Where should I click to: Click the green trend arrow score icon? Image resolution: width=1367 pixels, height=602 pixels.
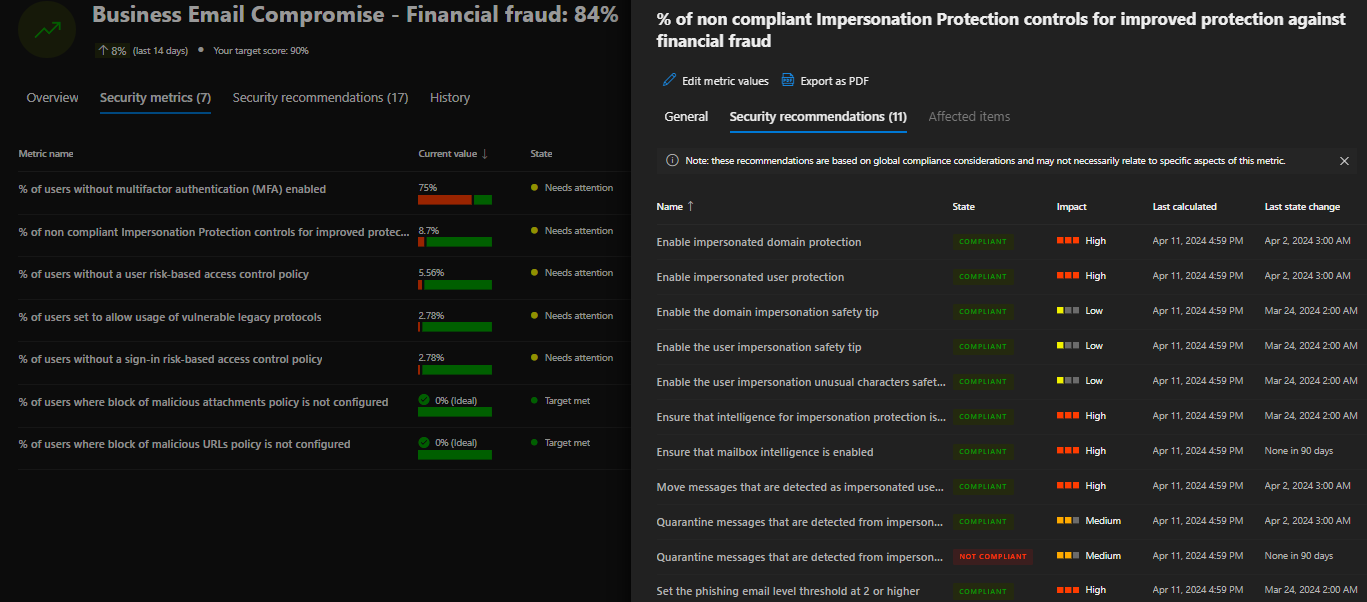[46, 30]
